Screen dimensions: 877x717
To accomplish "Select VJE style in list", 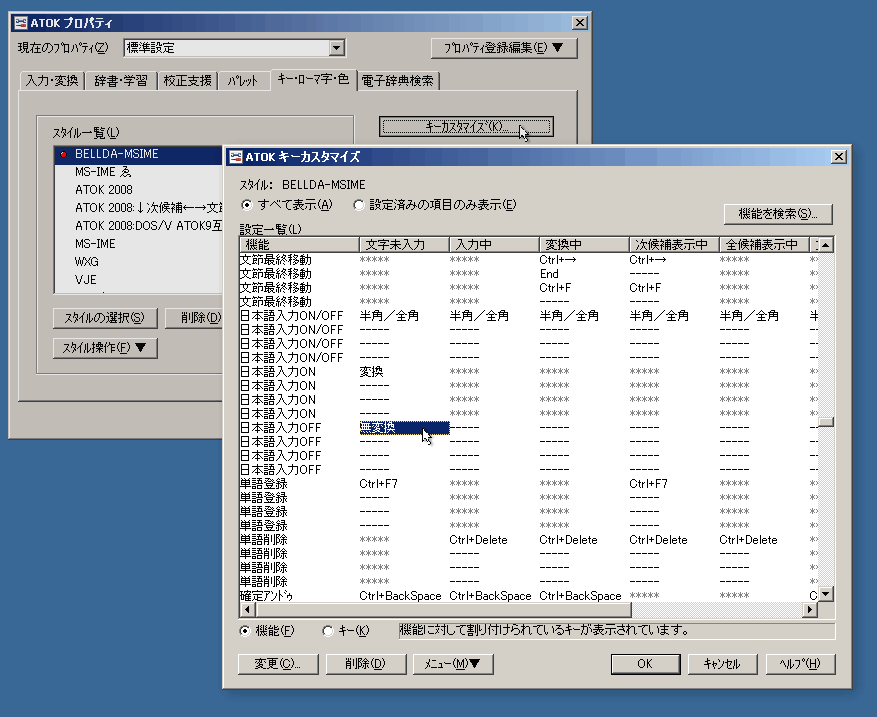I will coord(138,280).
